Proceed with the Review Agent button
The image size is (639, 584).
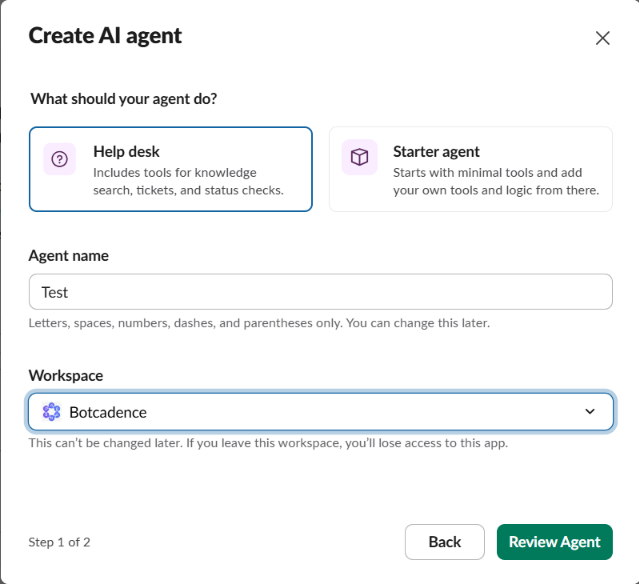[x=555, y=542]
